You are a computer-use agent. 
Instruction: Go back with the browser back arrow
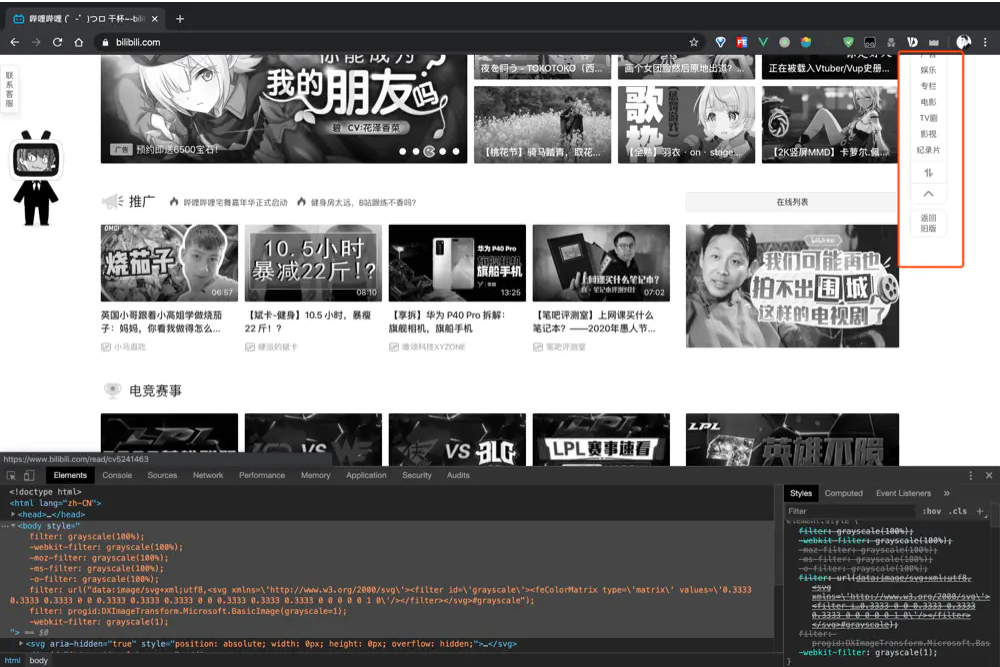click(x=15, y=42)
